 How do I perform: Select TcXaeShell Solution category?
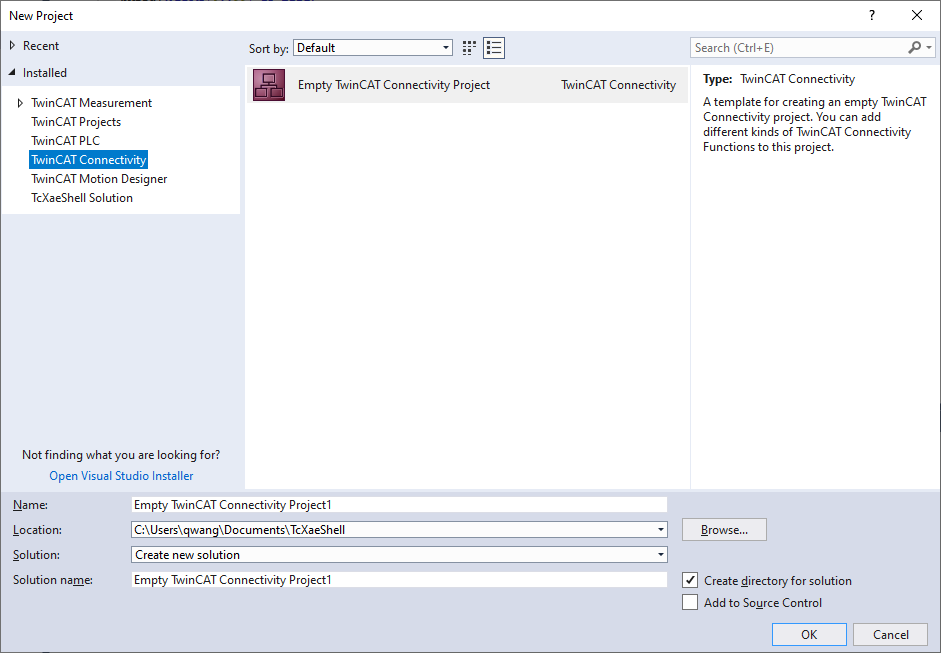(81, 198)
